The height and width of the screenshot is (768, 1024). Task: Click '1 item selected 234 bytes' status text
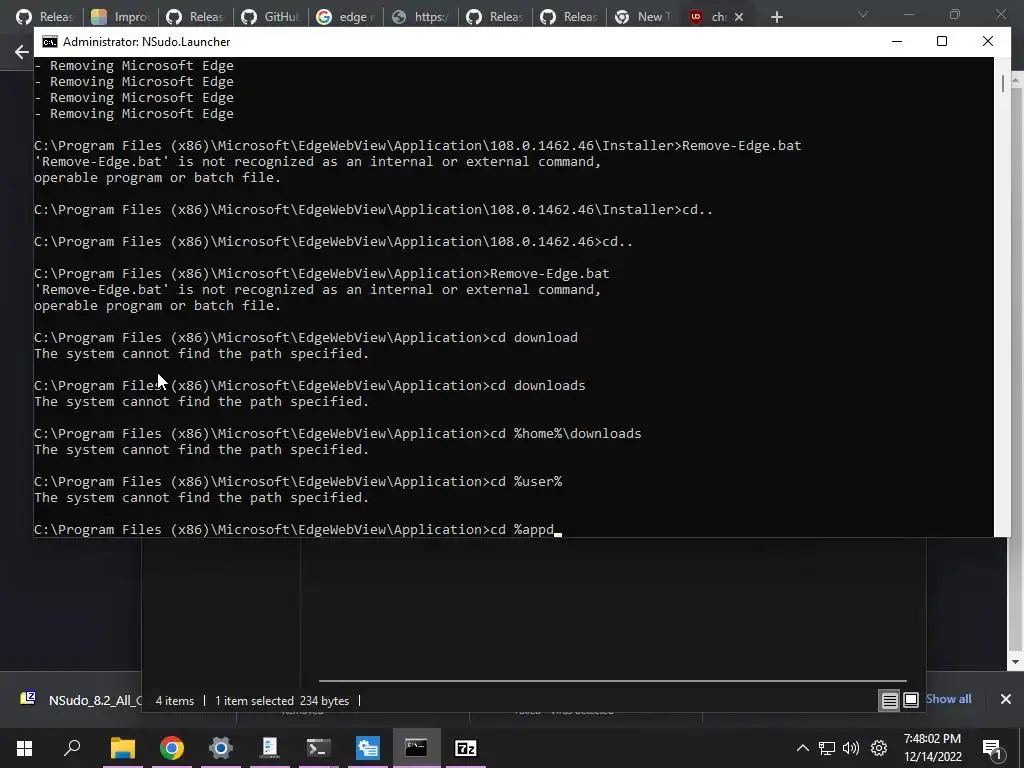coord(281,701)
